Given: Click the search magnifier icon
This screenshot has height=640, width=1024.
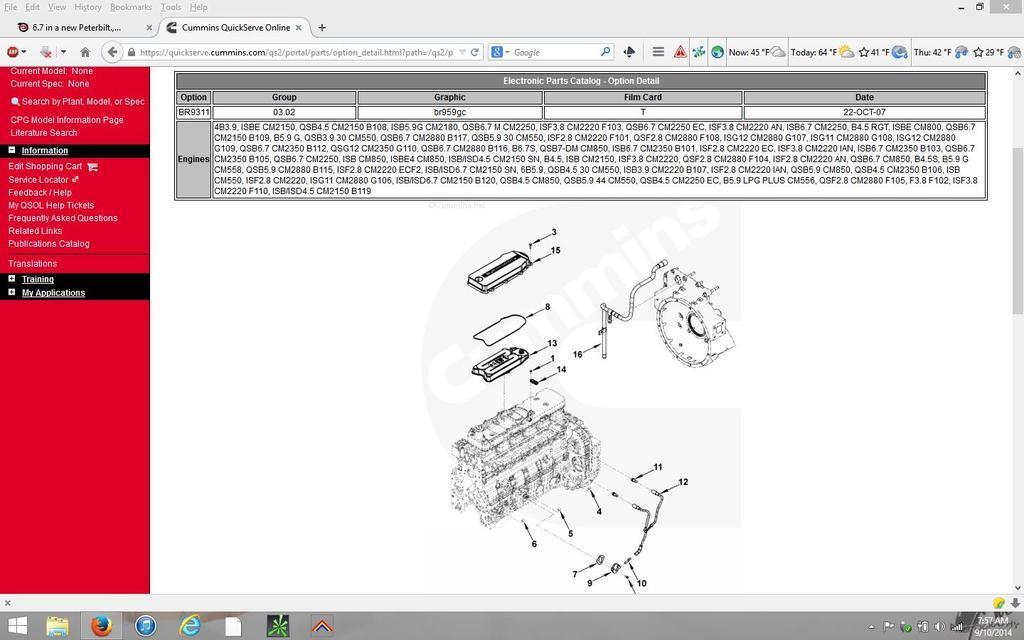Looking at the screenshot, I should (605, 52).
